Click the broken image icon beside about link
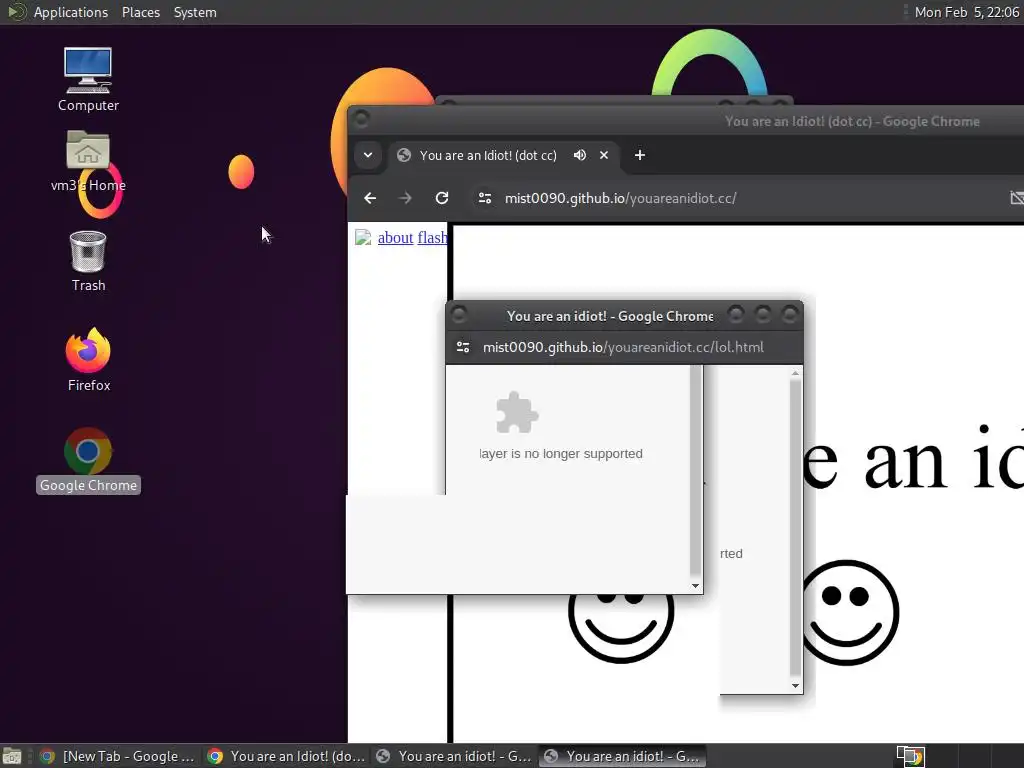 (363, 238)
